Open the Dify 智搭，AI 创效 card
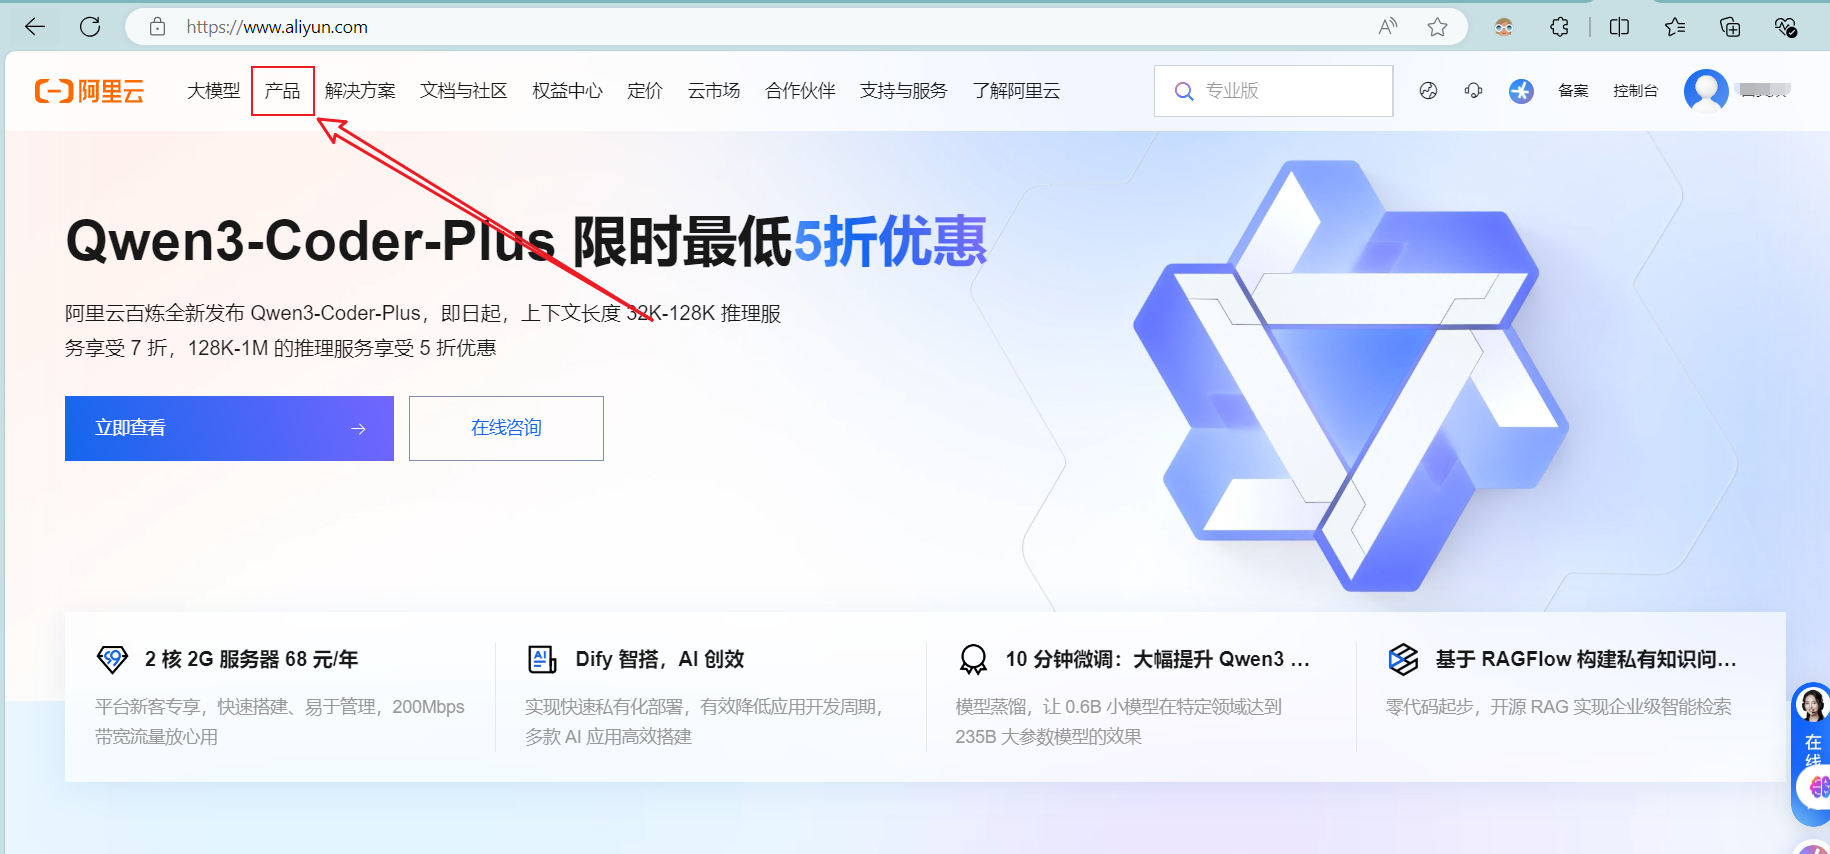Image resolution: width=1830 pixels, height=854 pixels. [710, 696]
